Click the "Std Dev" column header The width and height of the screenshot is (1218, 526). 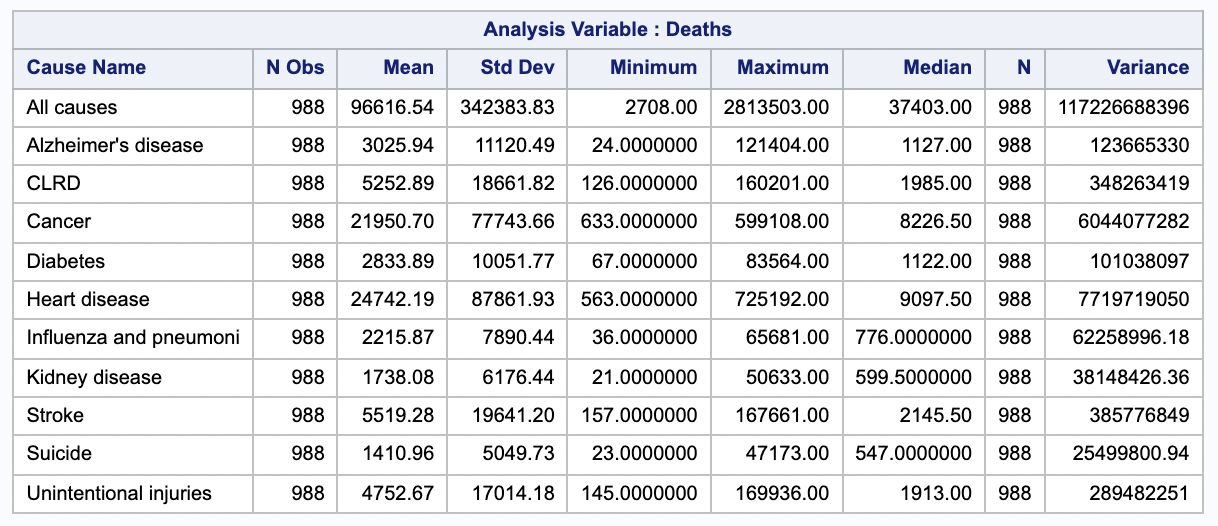click(518, 68)
